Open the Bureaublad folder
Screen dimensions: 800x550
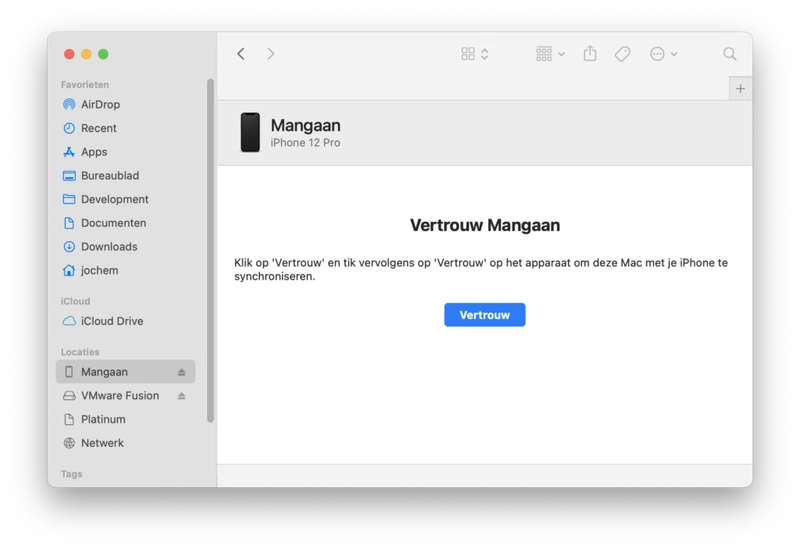[125, 176]
